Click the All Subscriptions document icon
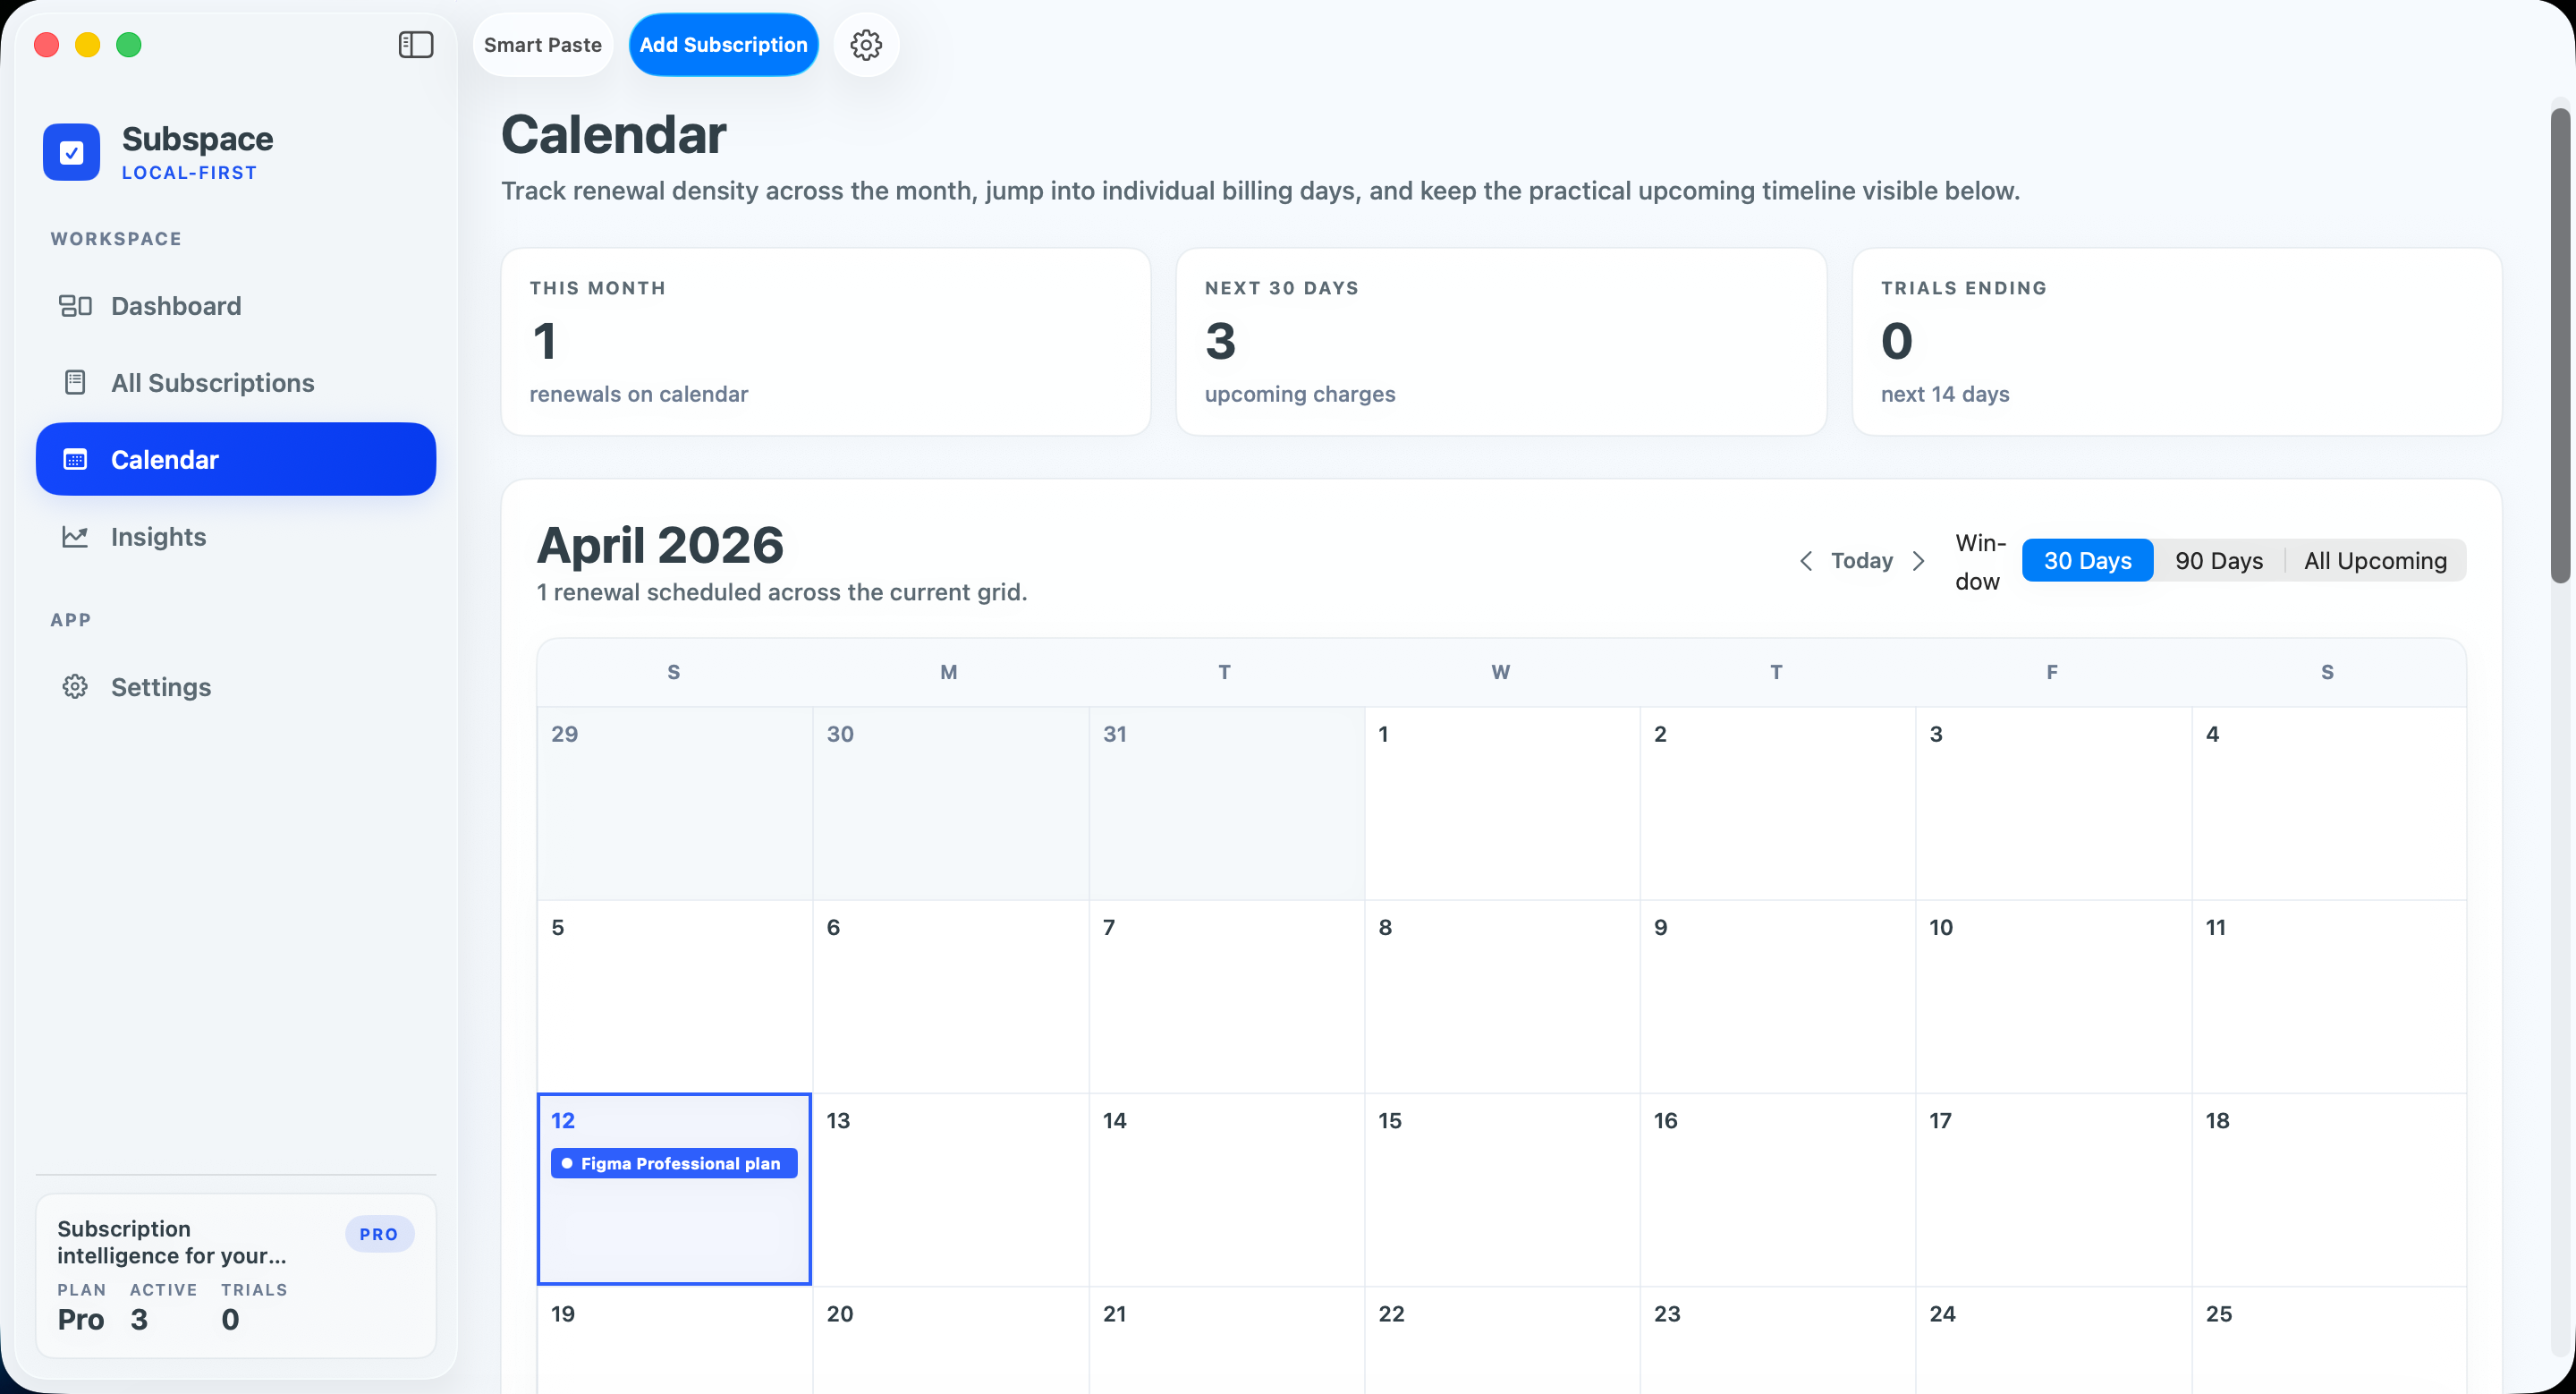 pos(76,382)
